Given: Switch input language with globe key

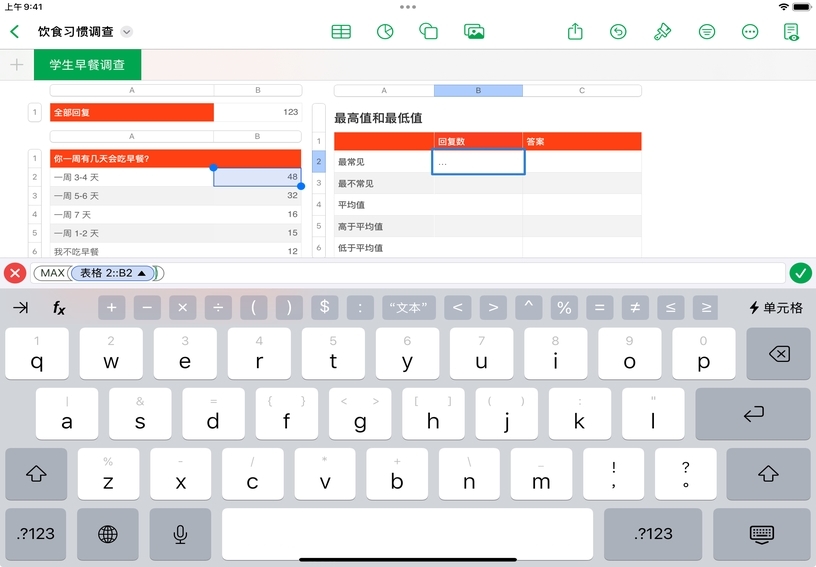Looking at the screenshot, I should pos(108,534).
